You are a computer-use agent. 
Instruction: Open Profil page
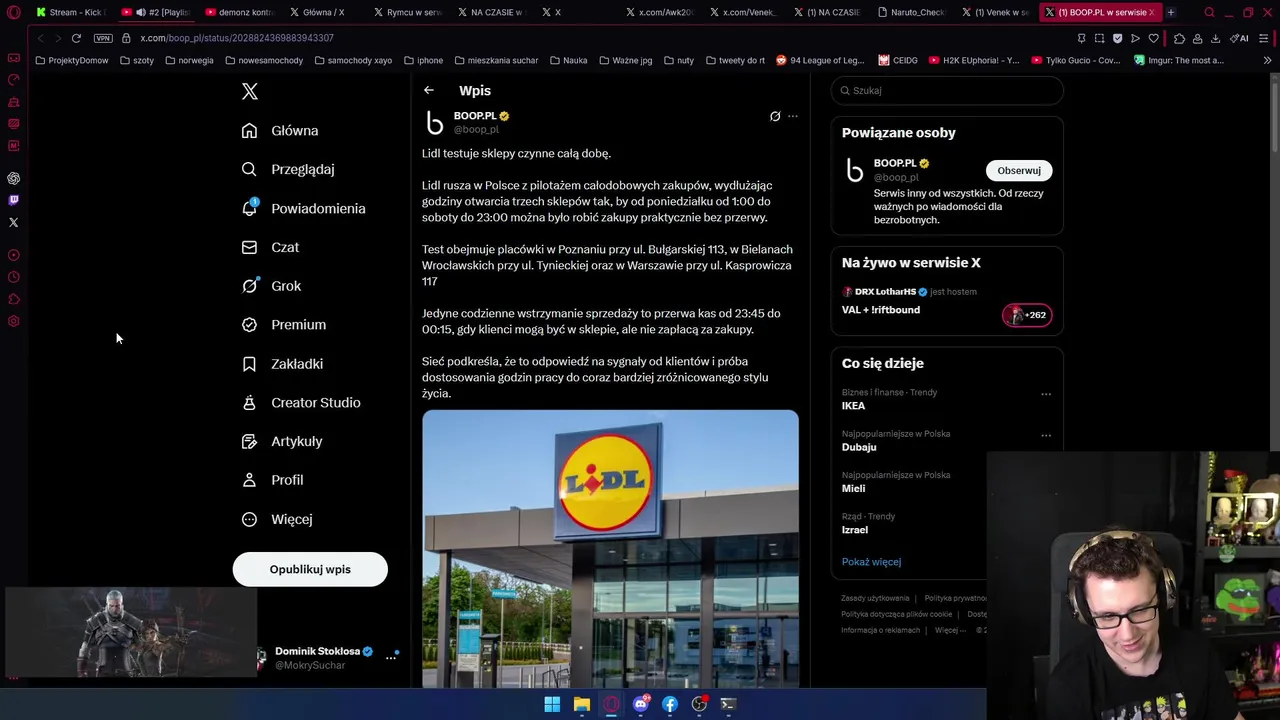point(272,480)
